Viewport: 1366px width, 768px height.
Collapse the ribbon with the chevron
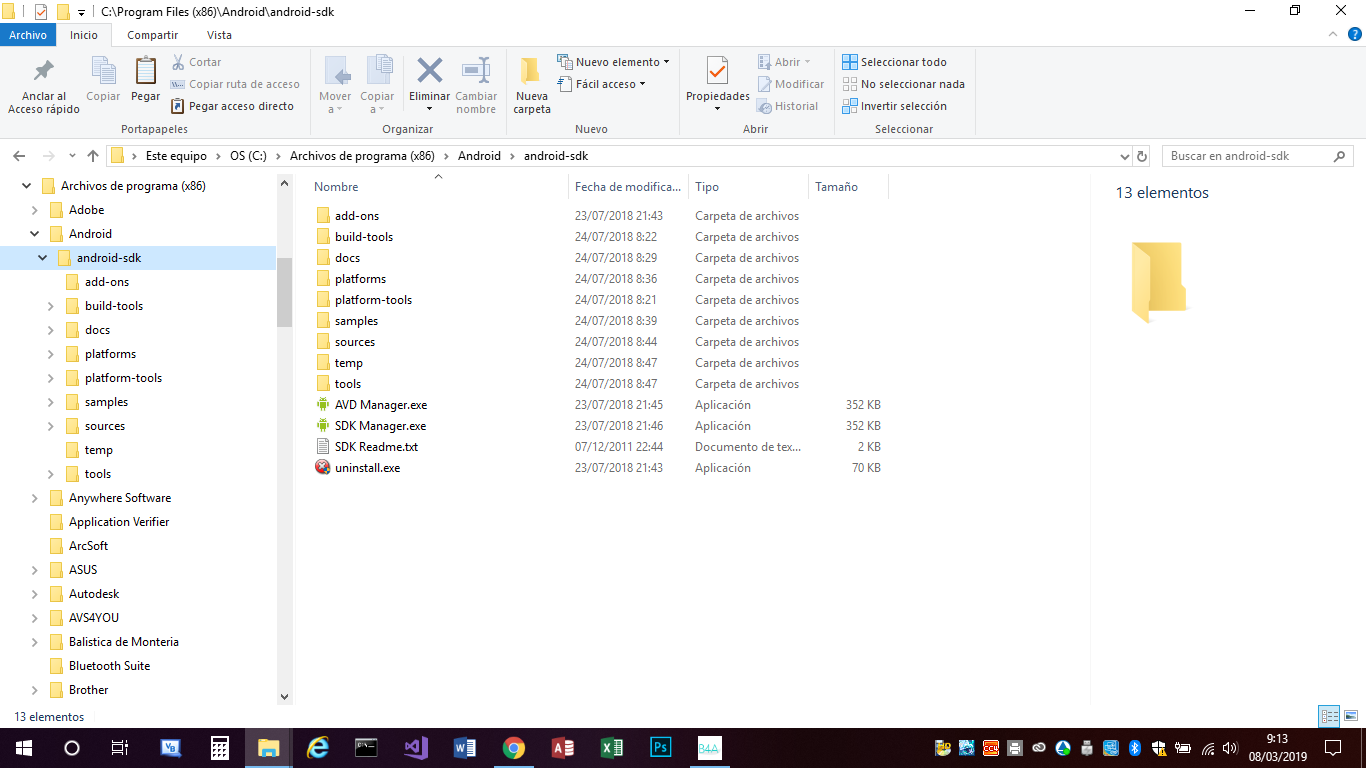coord(1332,34)
